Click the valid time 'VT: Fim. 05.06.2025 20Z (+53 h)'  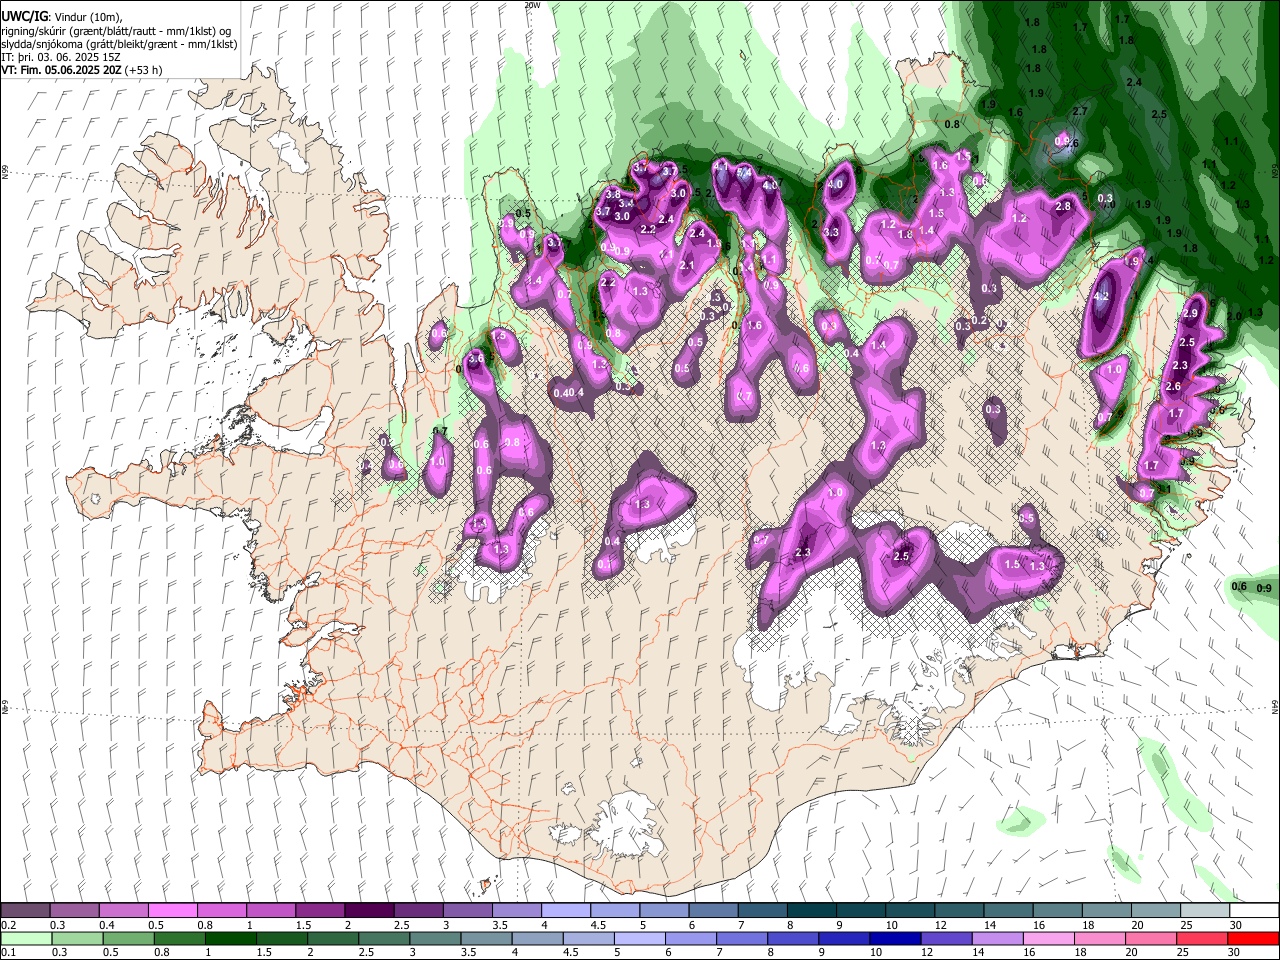coord(82,70)
